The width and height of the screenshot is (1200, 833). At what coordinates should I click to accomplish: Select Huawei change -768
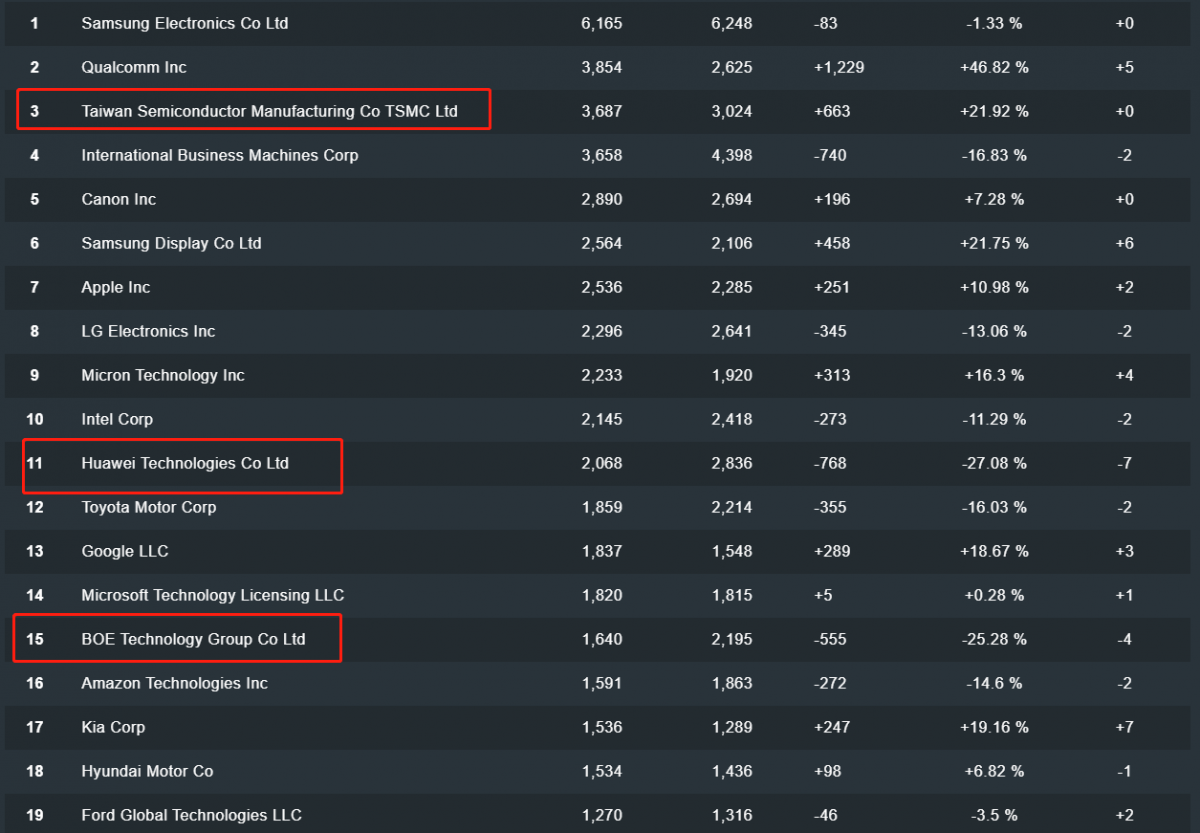click(830, 463)
